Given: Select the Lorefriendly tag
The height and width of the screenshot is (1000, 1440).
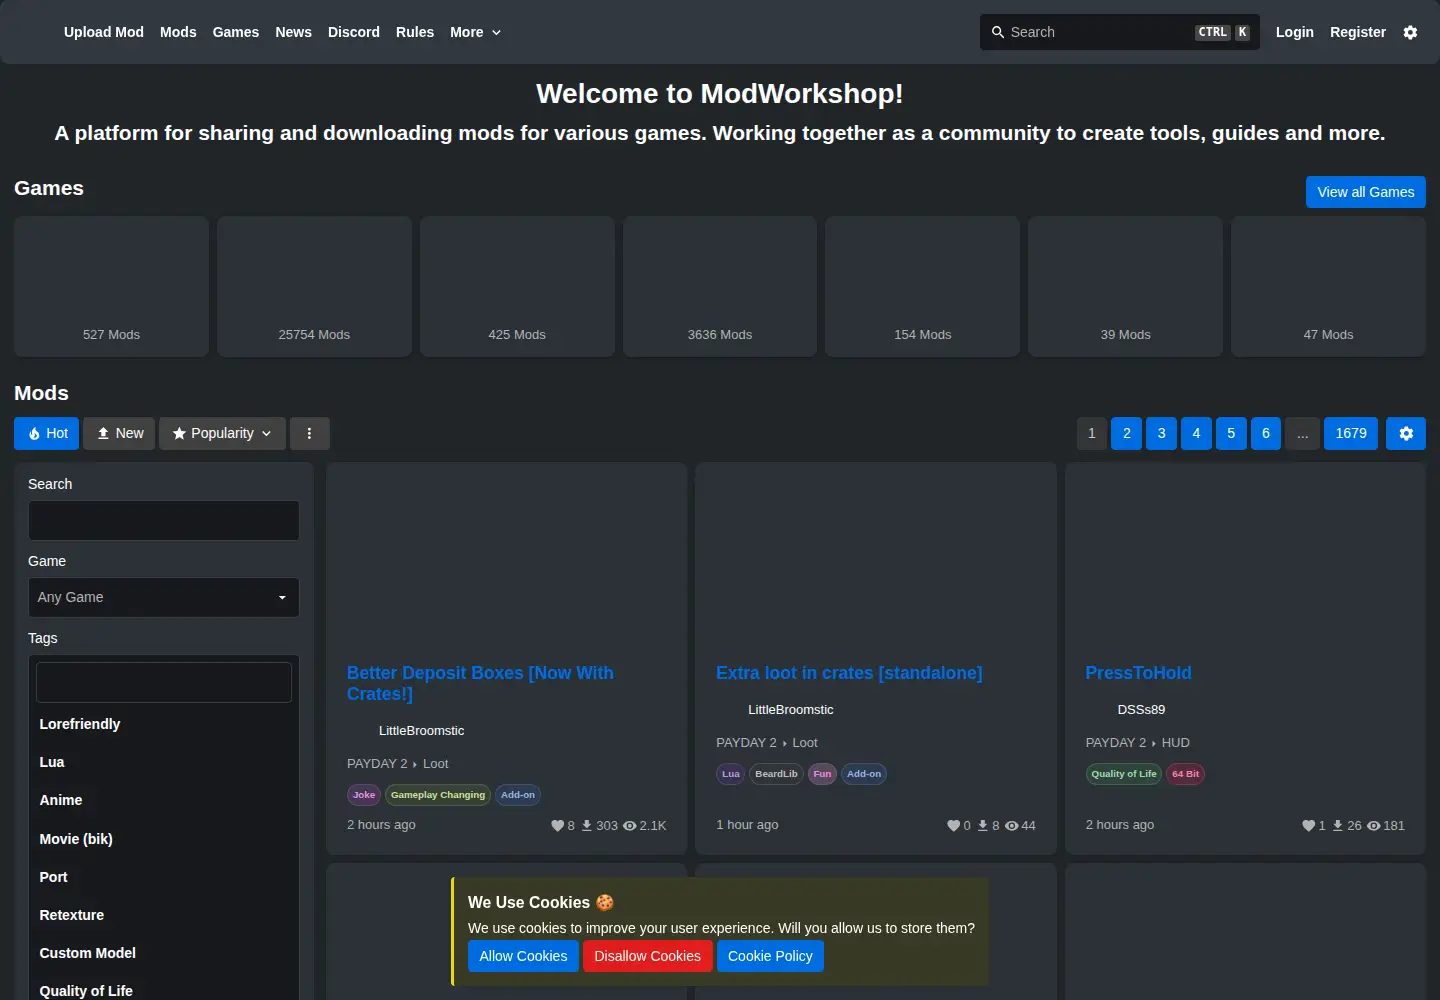Looking at the screenshot, I should pyautogui.click(x=164, y=724).
